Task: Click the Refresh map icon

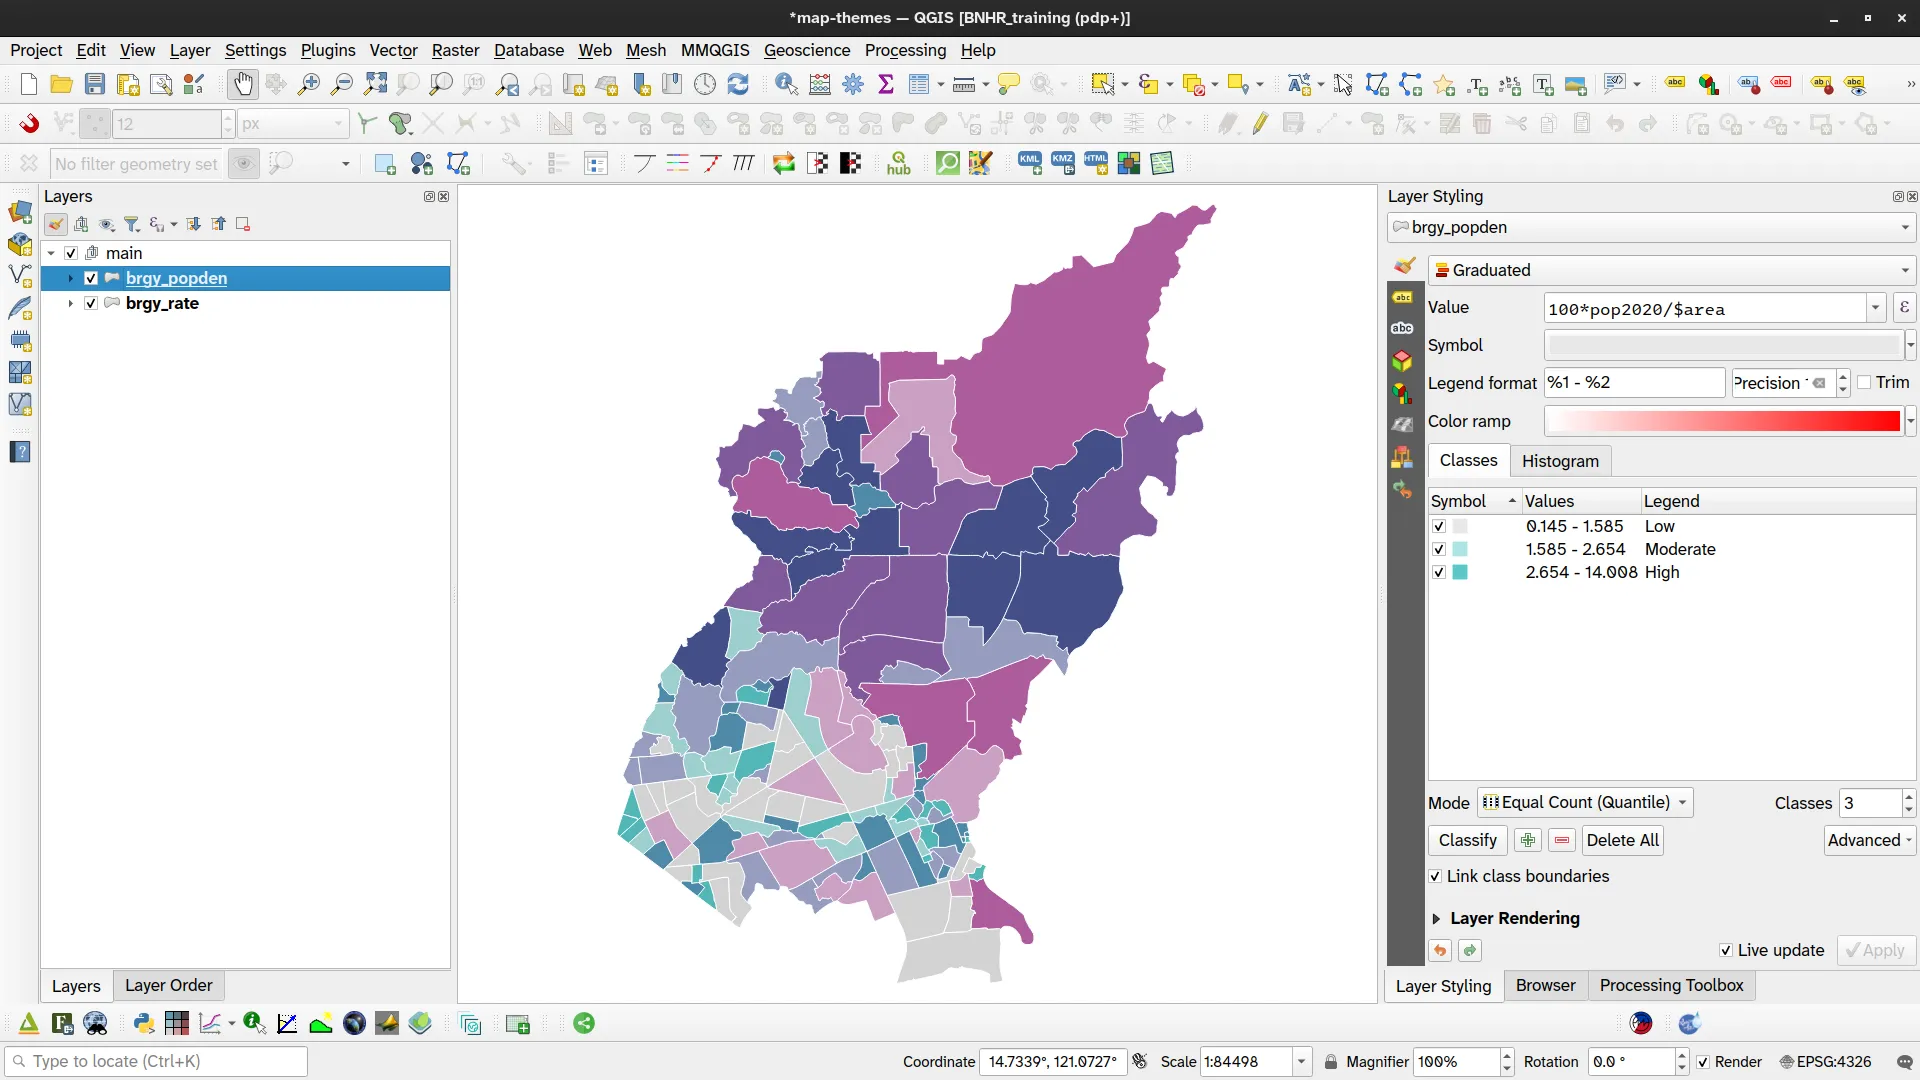Action: pyautogui.click(x=738, y=85)
